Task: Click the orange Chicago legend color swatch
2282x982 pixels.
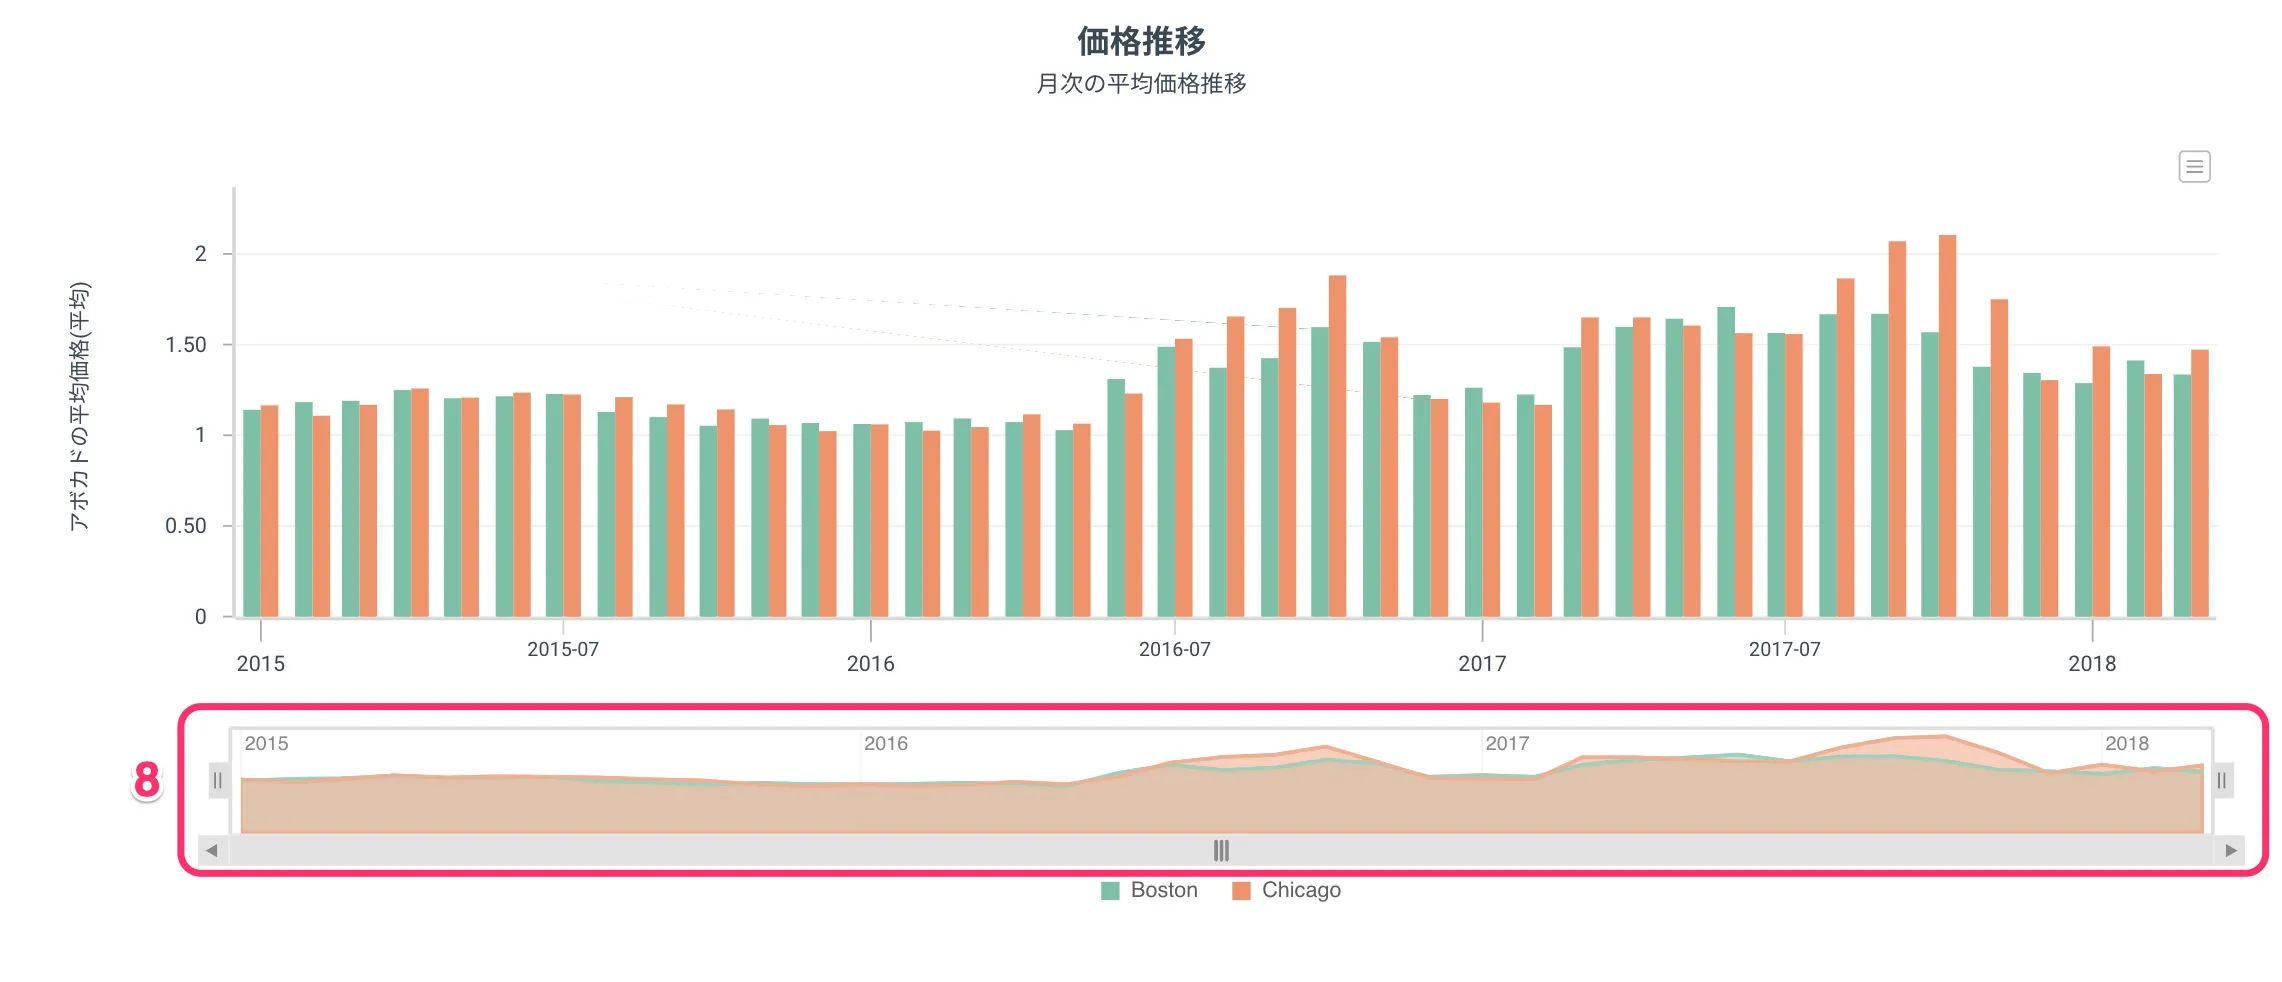Action: coord(1241,891)
